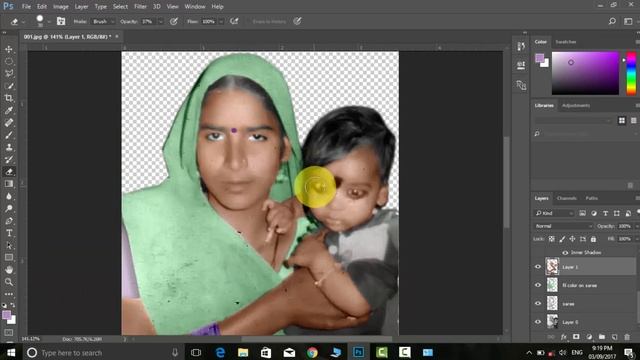Switch to the Paths tab

591,198
